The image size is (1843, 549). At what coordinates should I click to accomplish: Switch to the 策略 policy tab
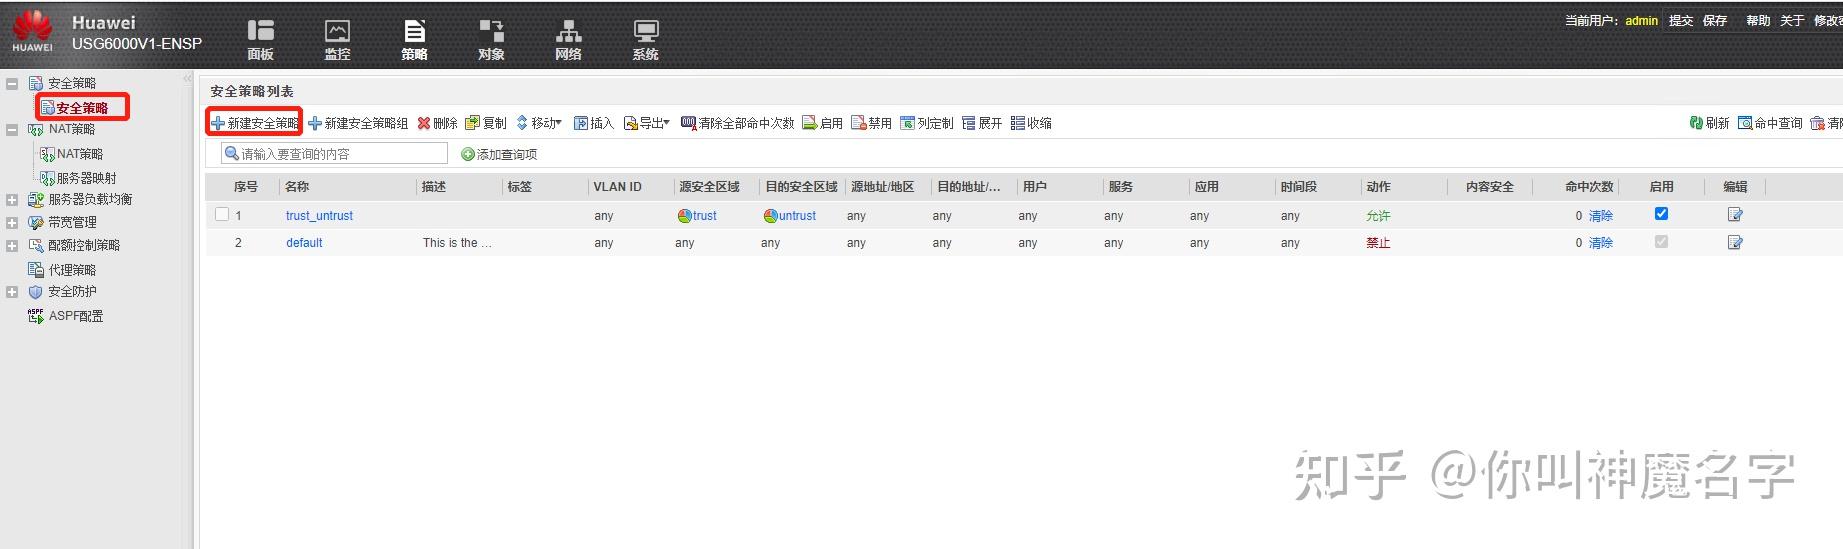414,40
